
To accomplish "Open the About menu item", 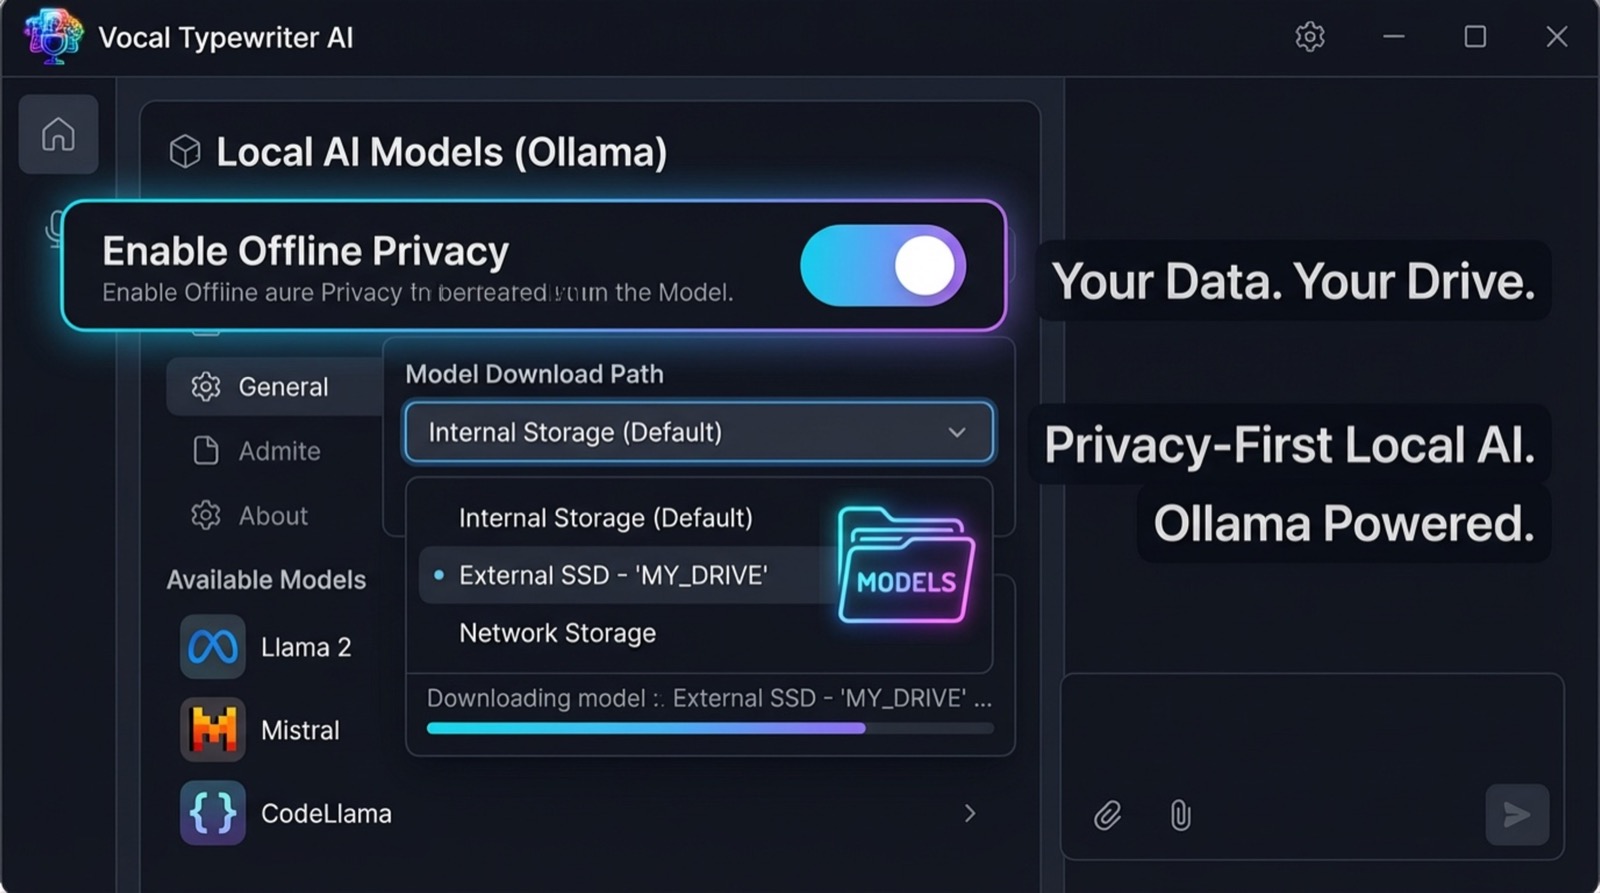I will click(x=272, y=516).
